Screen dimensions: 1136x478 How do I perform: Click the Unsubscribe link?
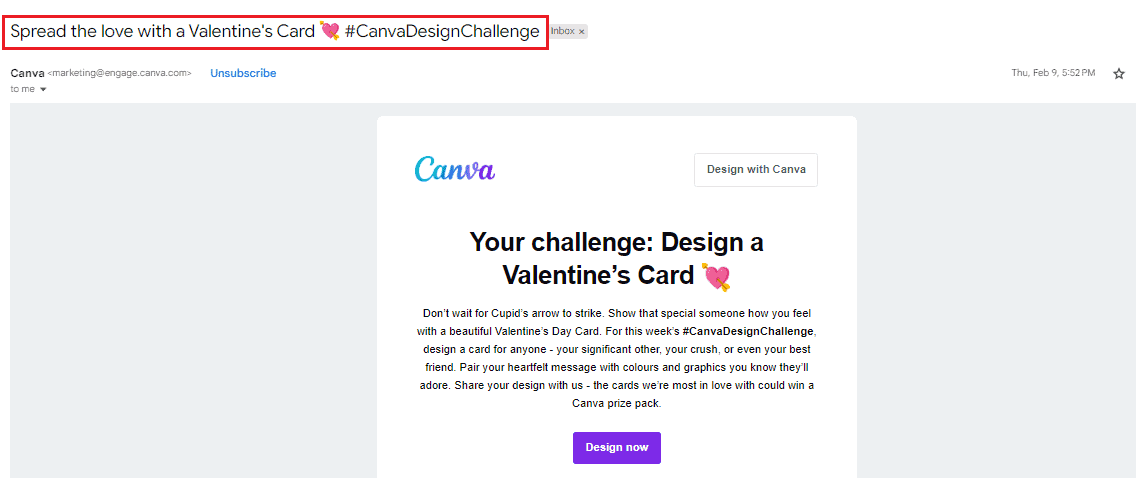(243, 73)
